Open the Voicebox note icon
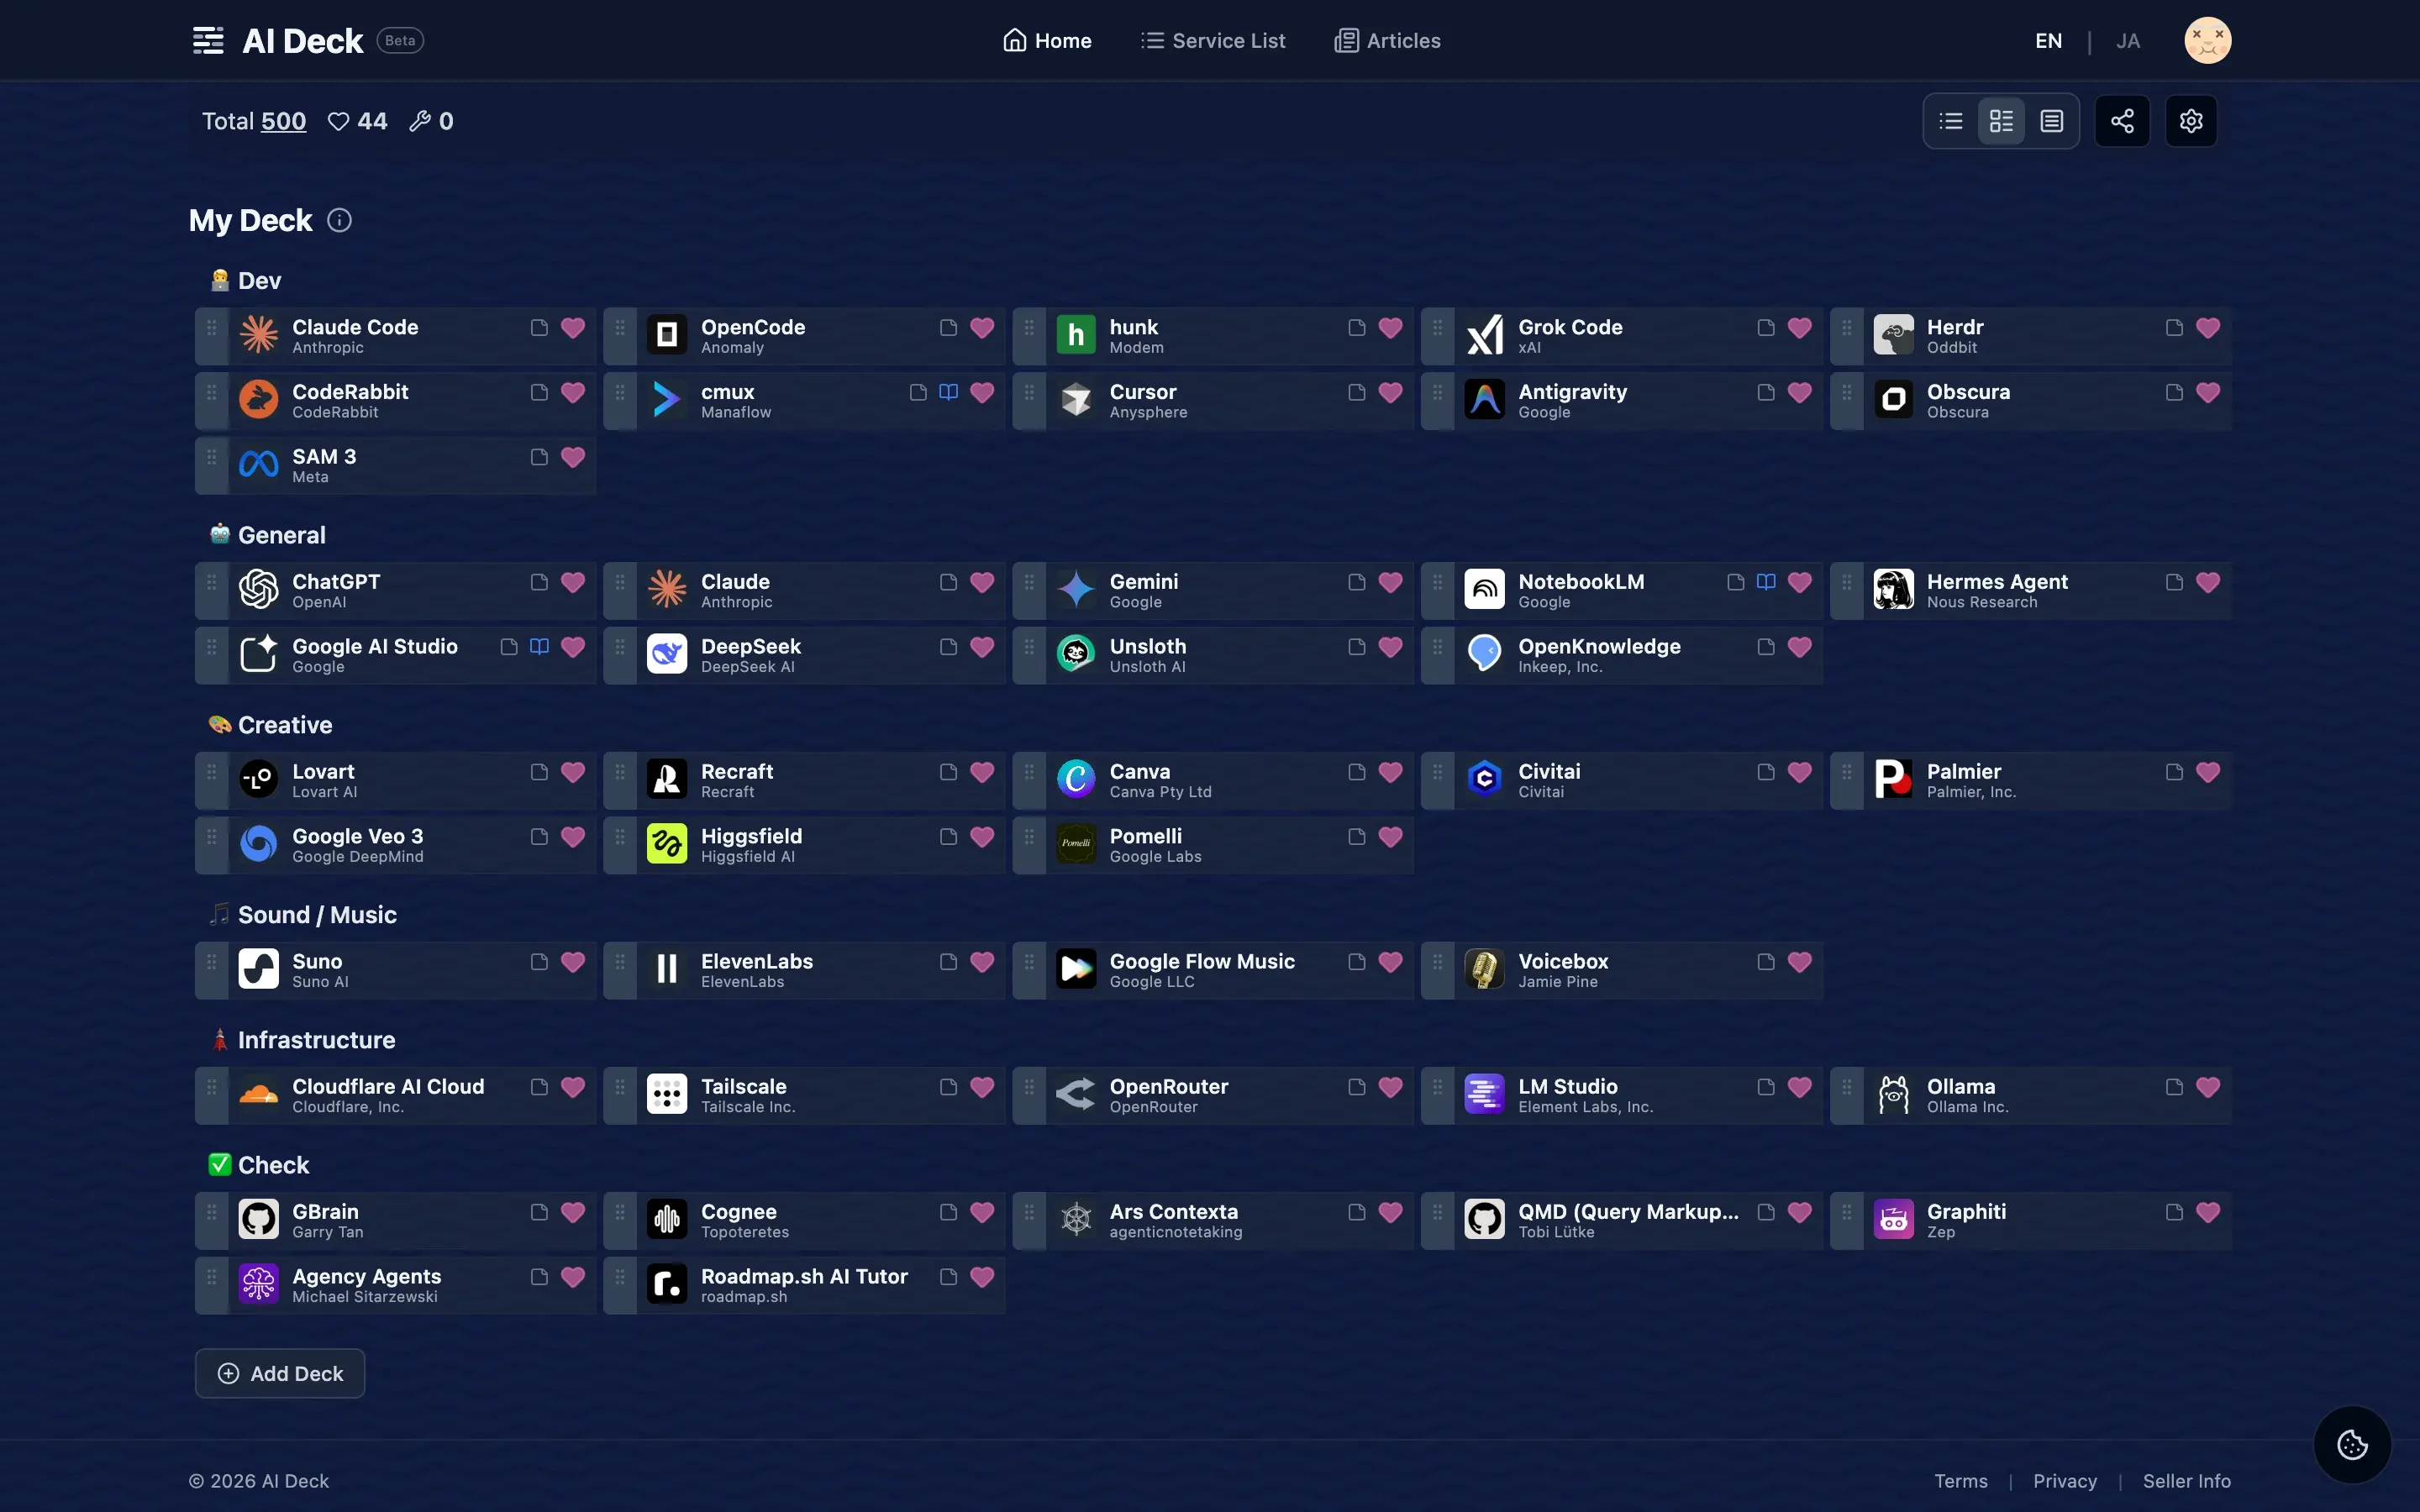 (x=1766, y=962)
